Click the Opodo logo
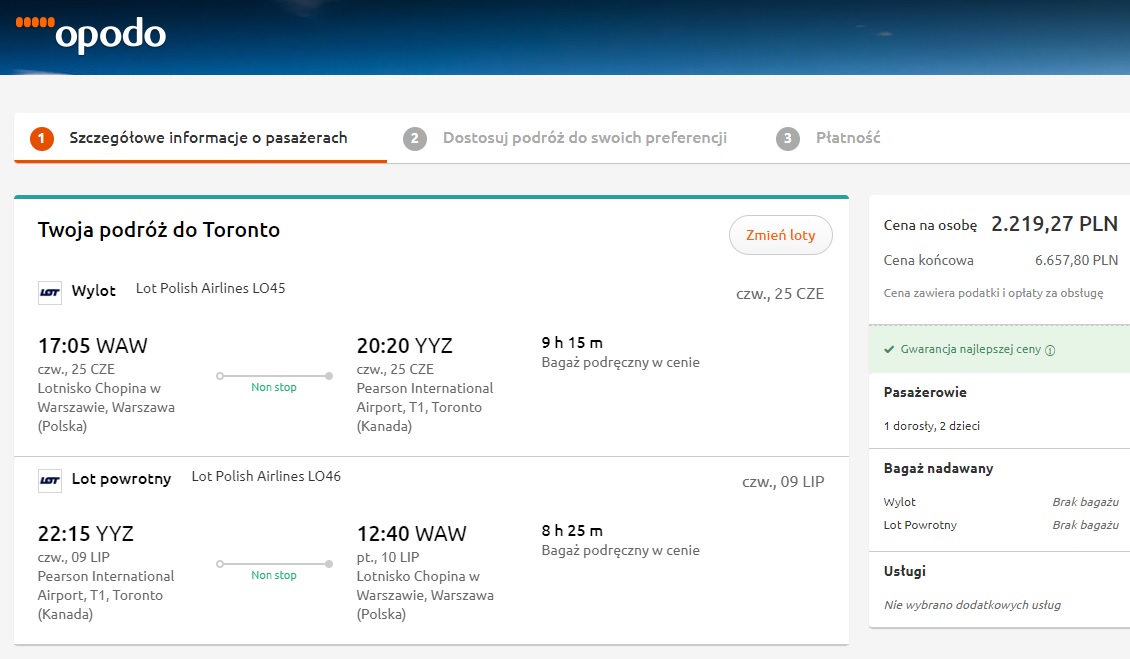The width and height of the screenshot is (1130, 659). pos(91,32)
